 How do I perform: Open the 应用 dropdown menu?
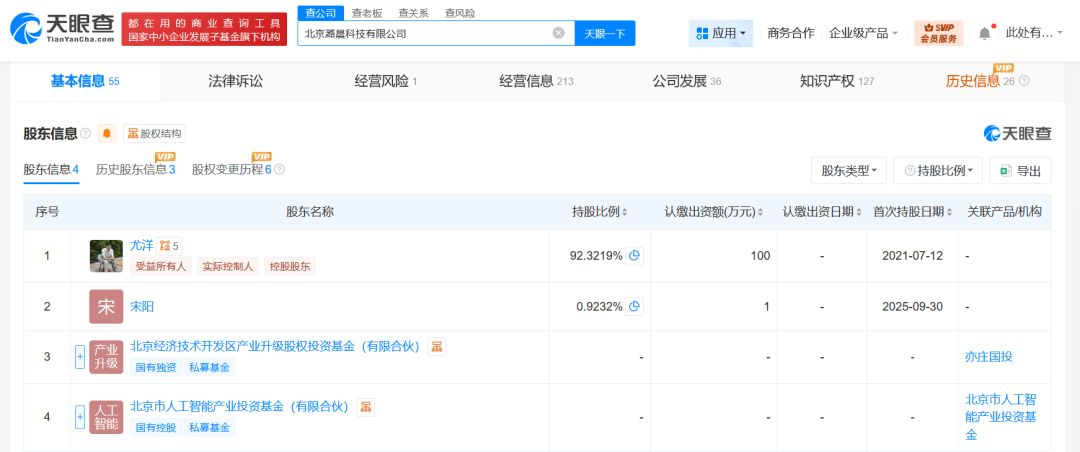(720, 33)
